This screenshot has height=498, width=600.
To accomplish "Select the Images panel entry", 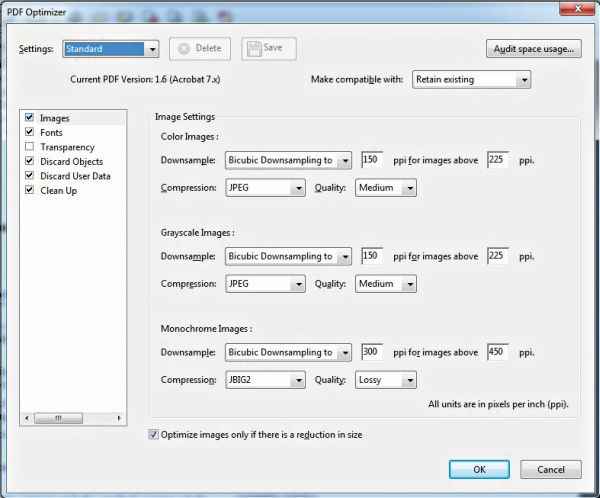I will coord(55,118).
